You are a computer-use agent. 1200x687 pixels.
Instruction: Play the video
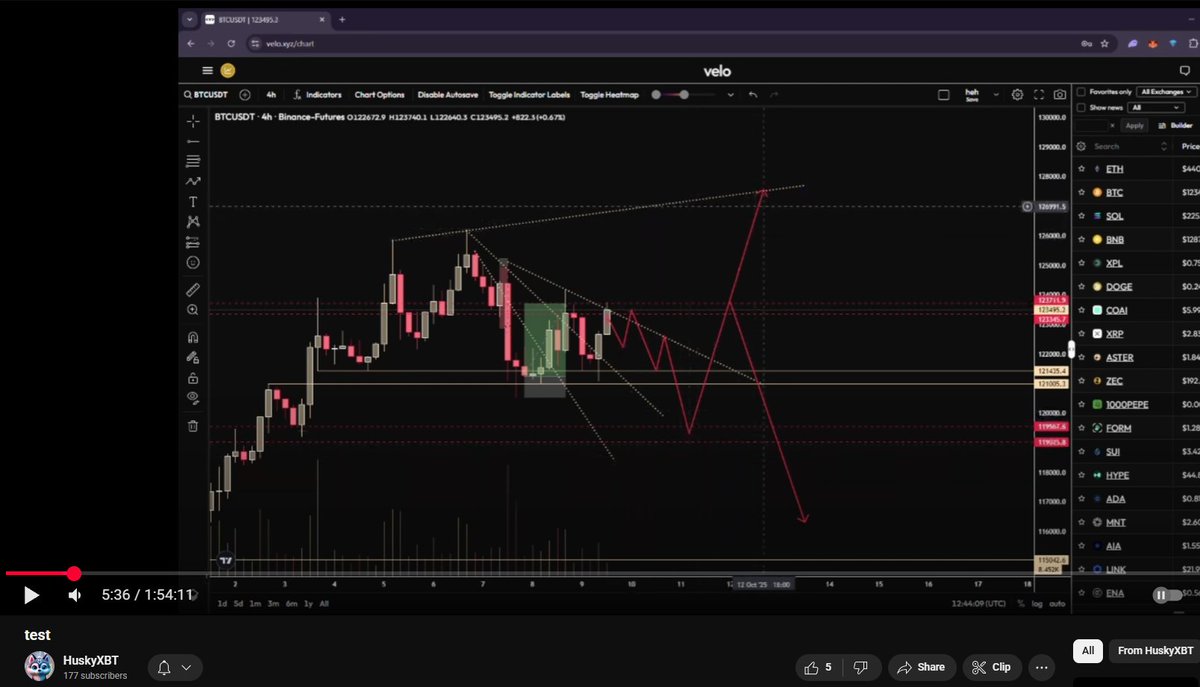click(x=31, y=595)
